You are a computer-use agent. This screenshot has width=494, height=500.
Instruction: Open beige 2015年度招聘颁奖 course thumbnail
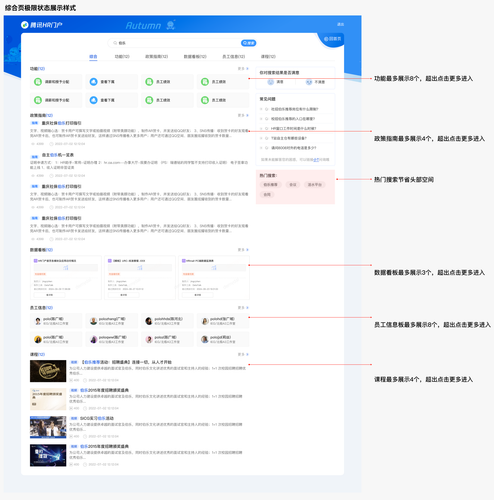coord(48,399)
